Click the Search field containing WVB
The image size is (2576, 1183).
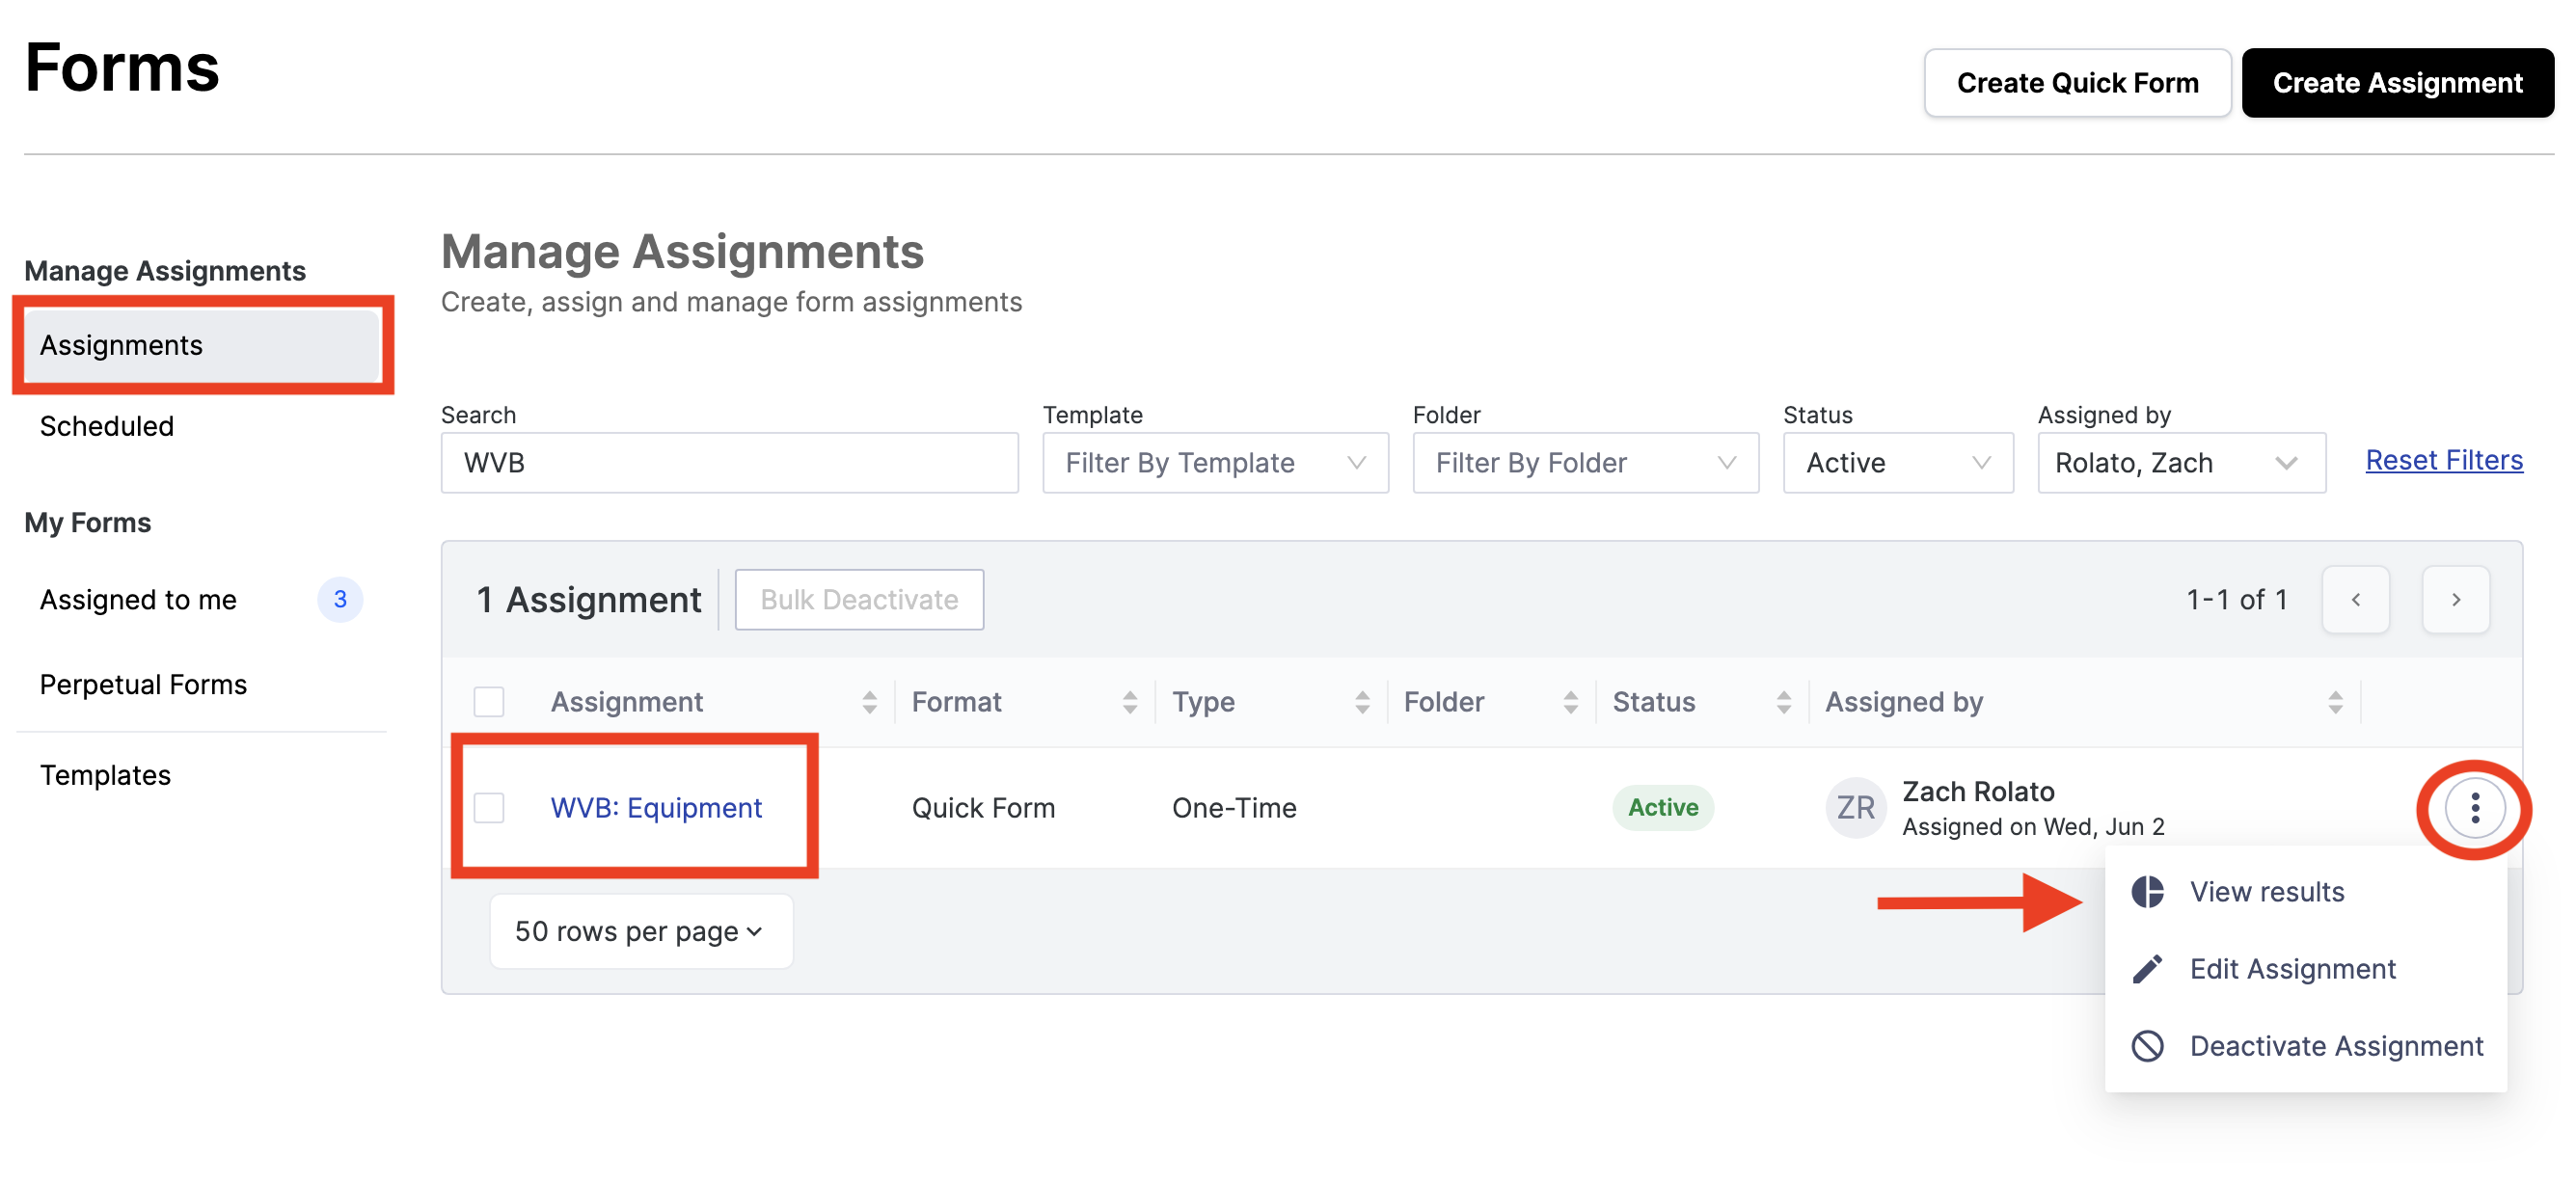[x=729, y=462]
